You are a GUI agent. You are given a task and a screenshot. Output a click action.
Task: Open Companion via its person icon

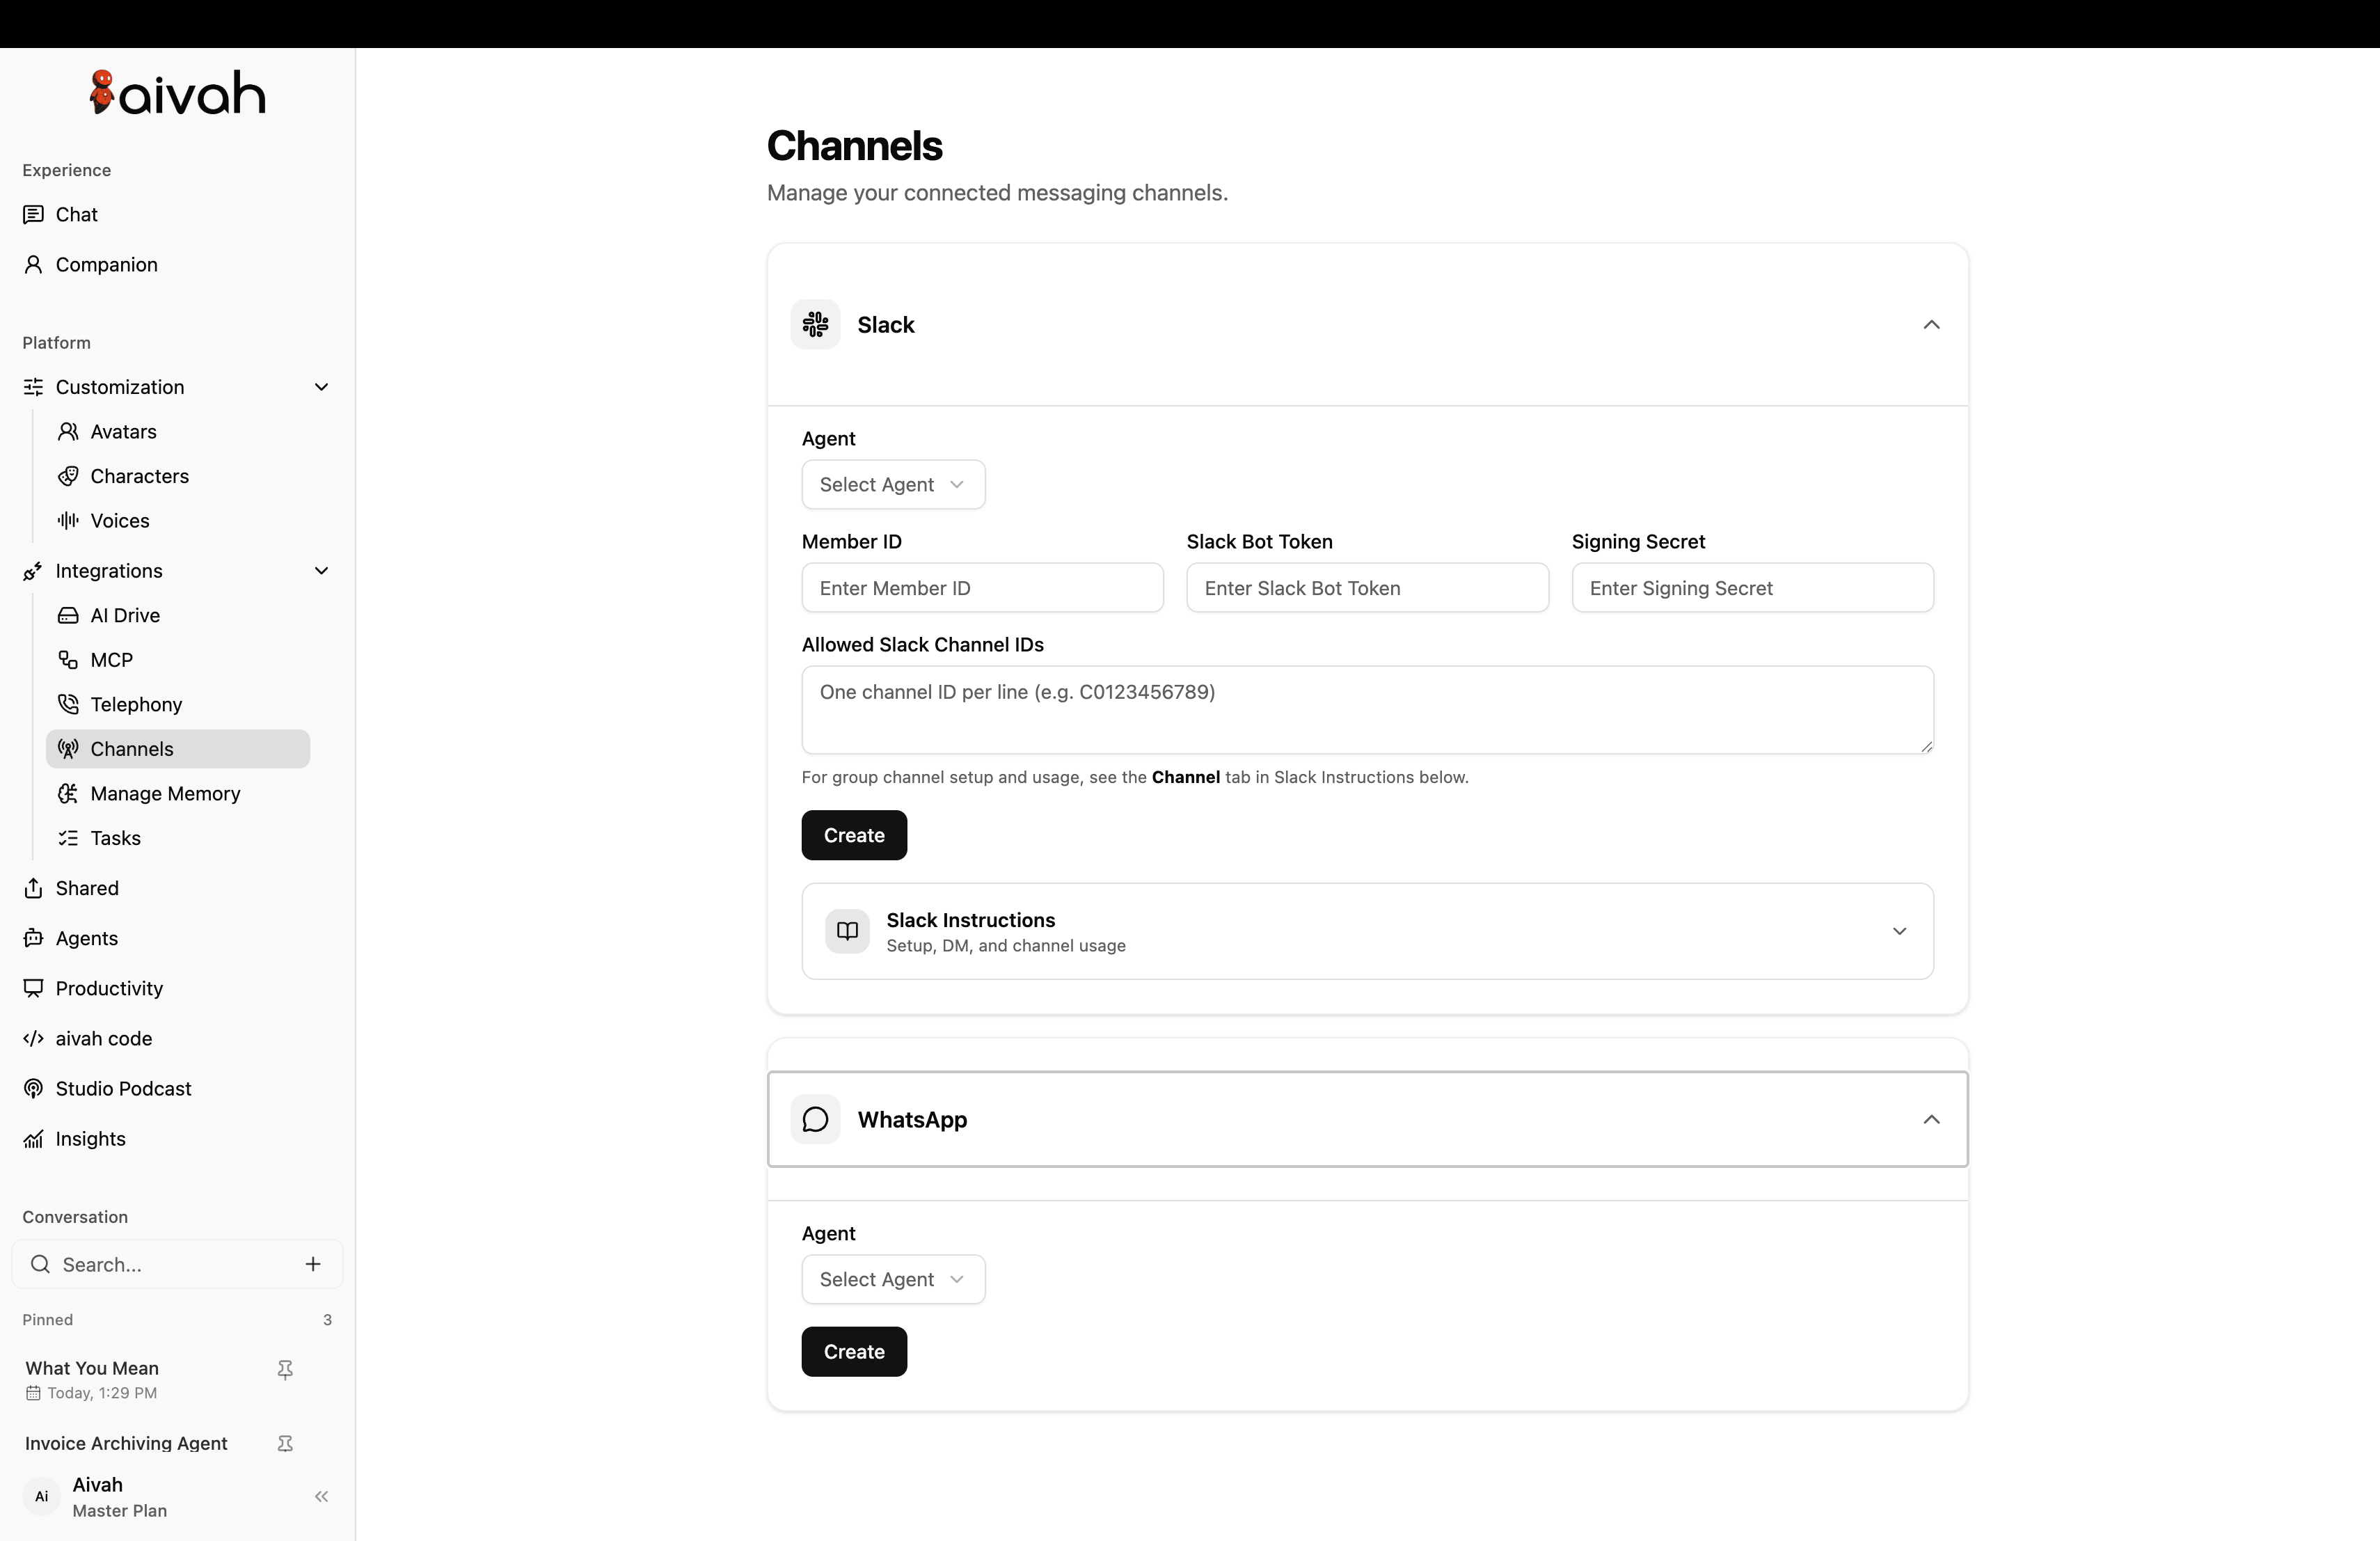pyautogui.click(x=33, y=264)
